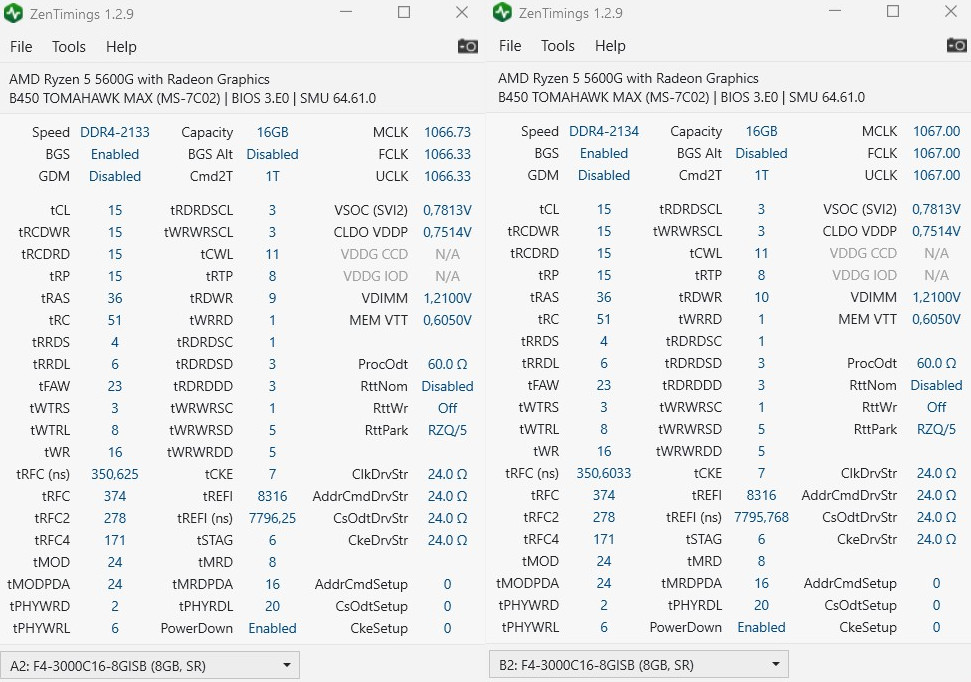Close the right ZenTimings window
The image size is (971, 682).
tap(951, 12)
